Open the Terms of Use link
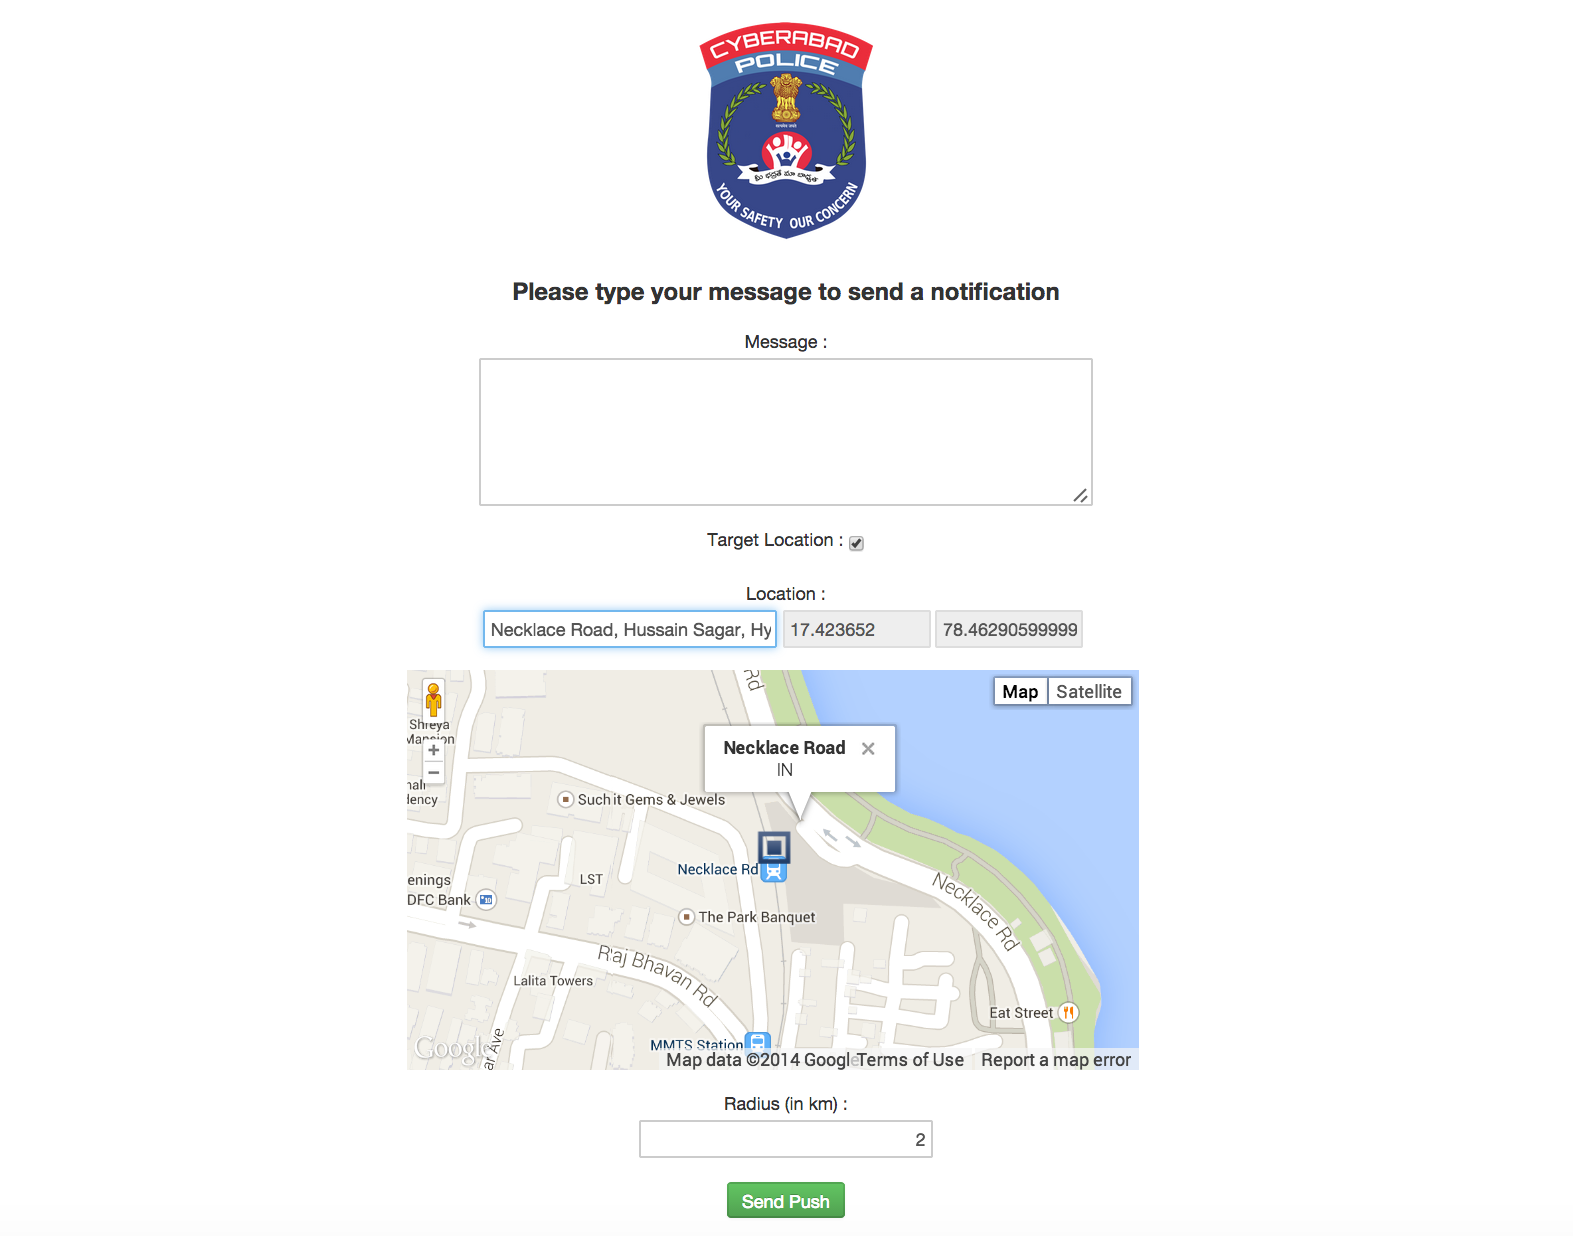 (x=910, y=1060)
